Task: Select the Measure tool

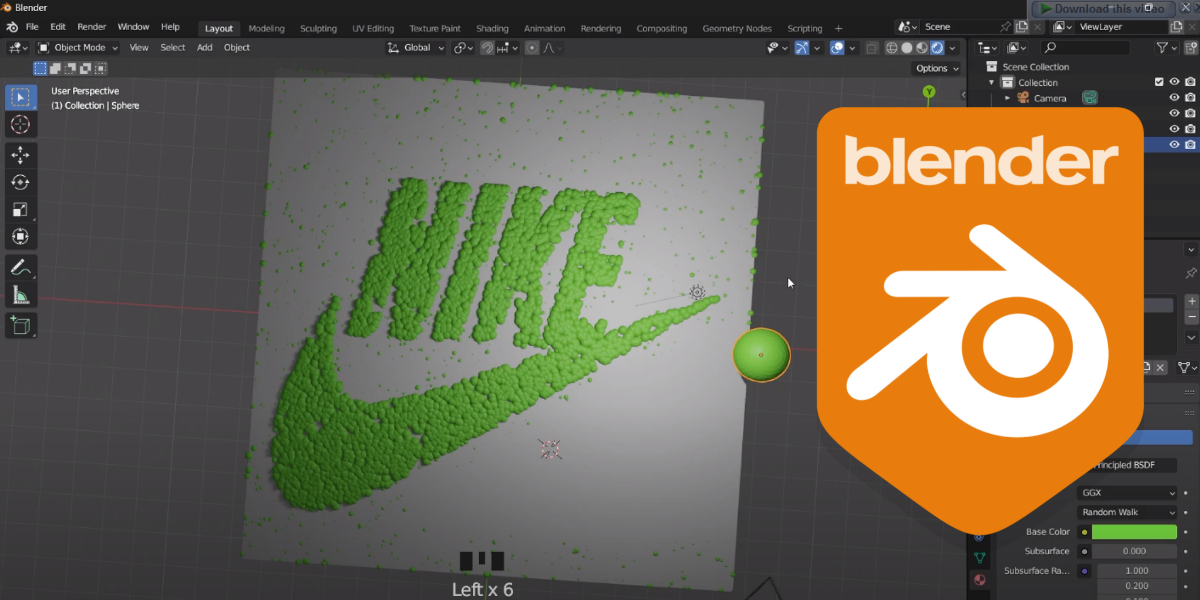Action: tap(20, 295)
